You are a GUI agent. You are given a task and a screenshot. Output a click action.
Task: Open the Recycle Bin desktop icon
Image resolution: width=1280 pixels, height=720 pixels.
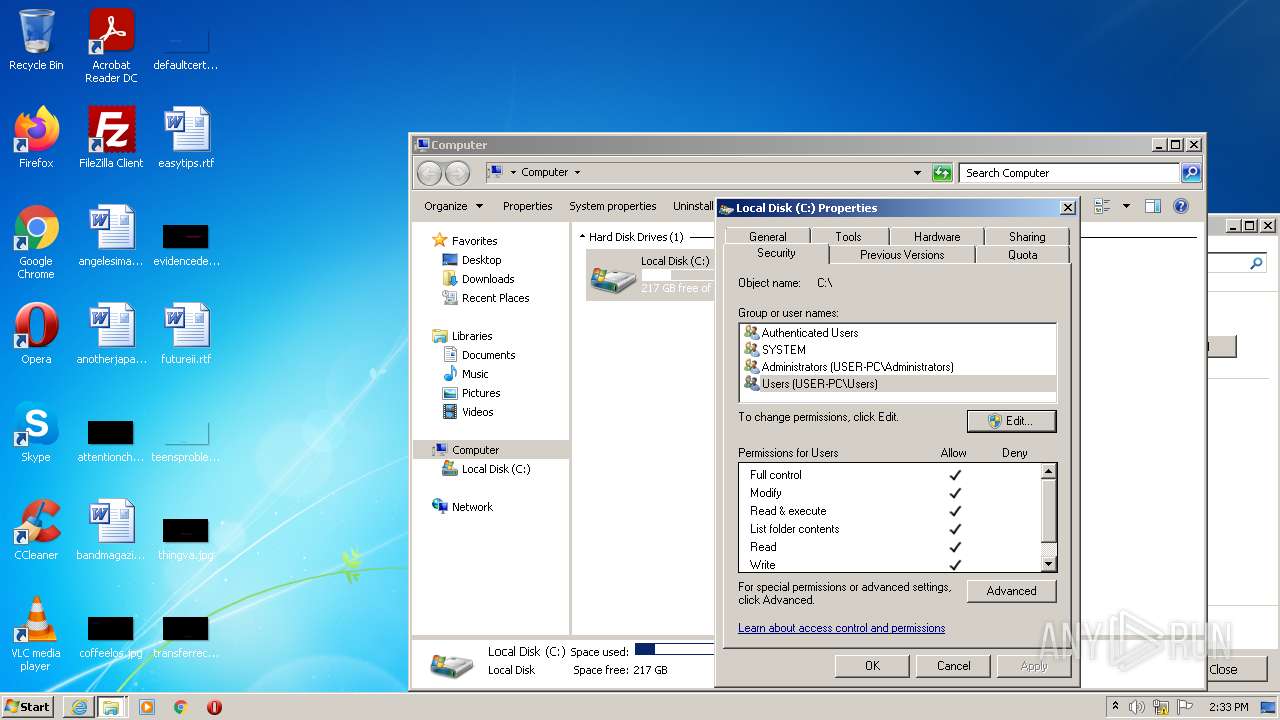coord(36,40)
